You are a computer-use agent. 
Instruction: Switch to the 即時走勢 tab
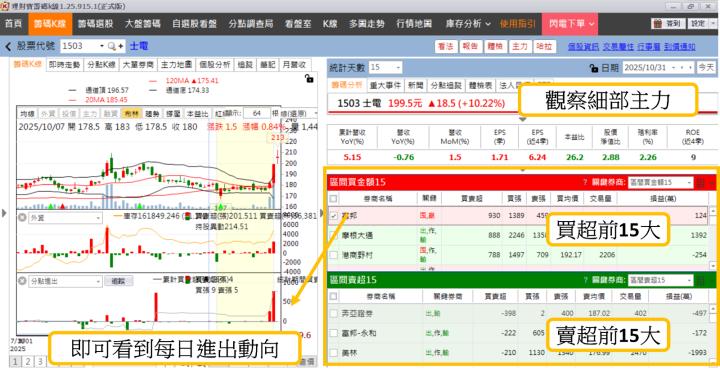click(x=65, y=65)
